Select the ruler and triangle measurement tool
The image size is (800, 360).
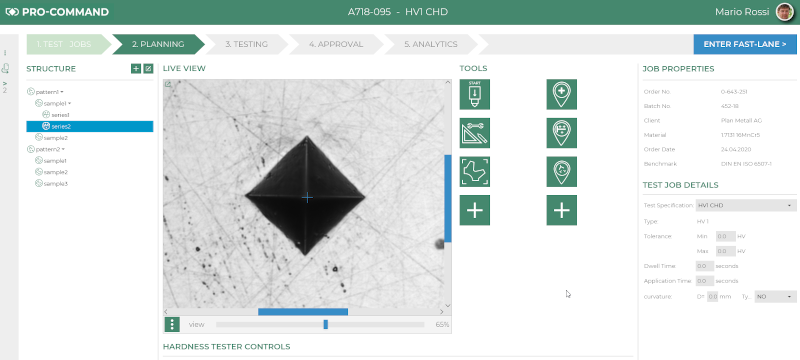[474, 133]
